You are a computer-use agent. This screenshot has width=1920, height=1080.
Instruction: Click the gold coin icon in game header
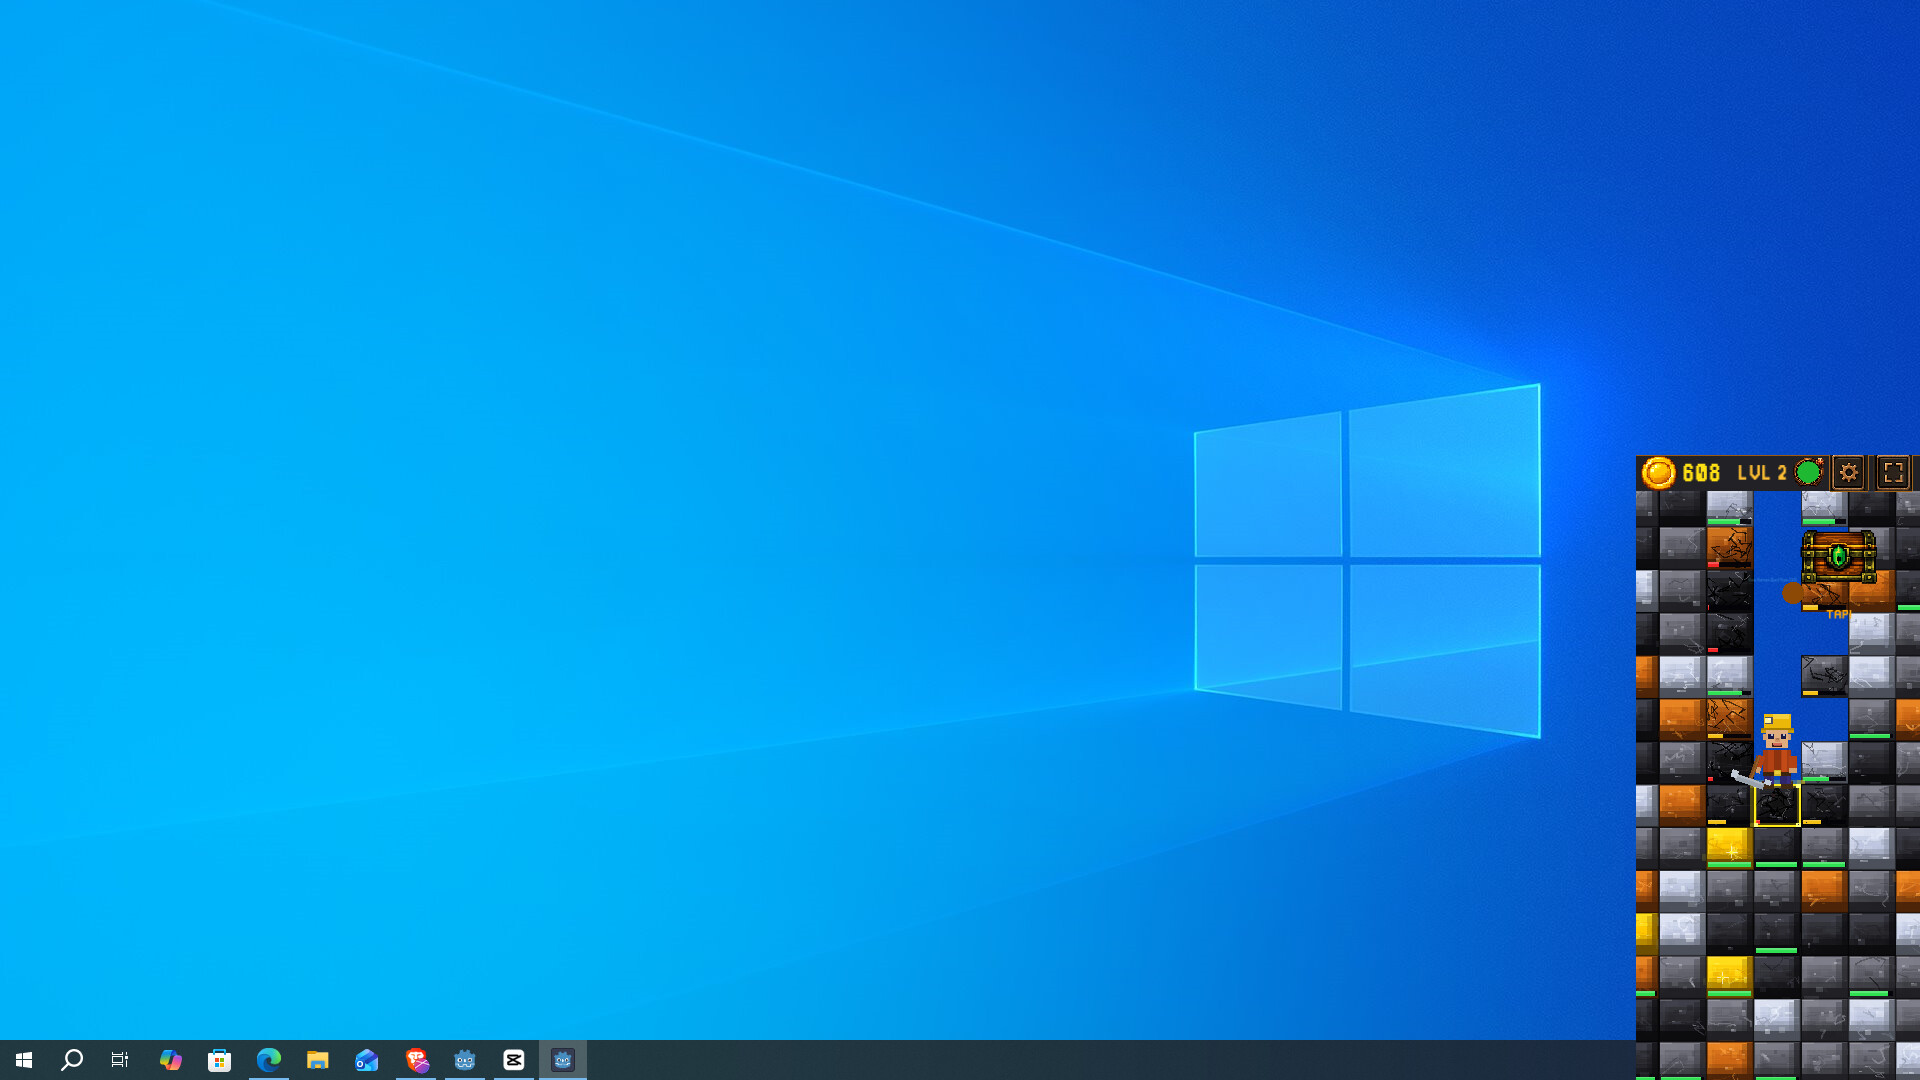(x=1658, y=472)
